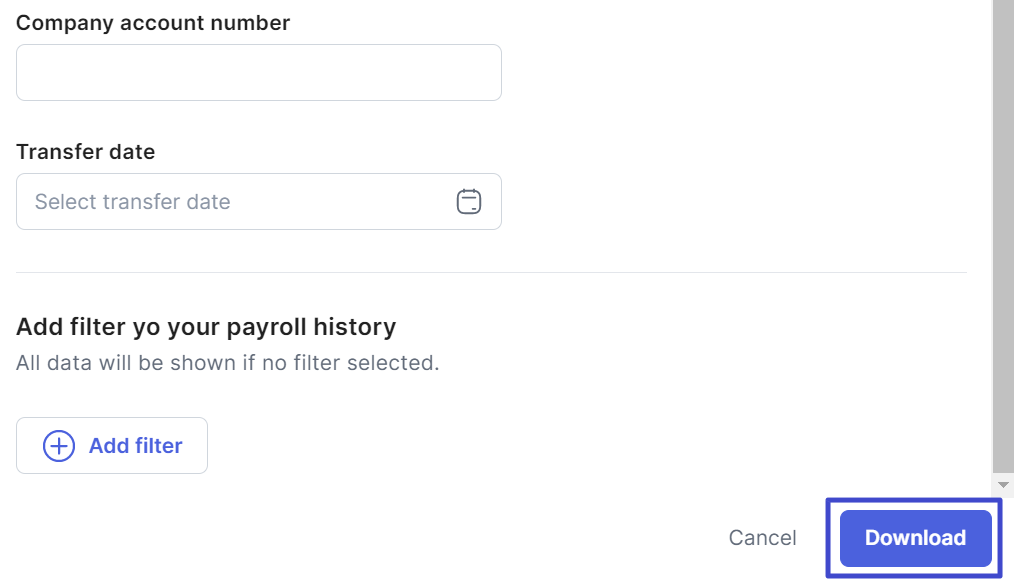Click the Cancel link text
Image resolution: width=1014 pixels, height=581 pixels.
click(x=762, y=538)
